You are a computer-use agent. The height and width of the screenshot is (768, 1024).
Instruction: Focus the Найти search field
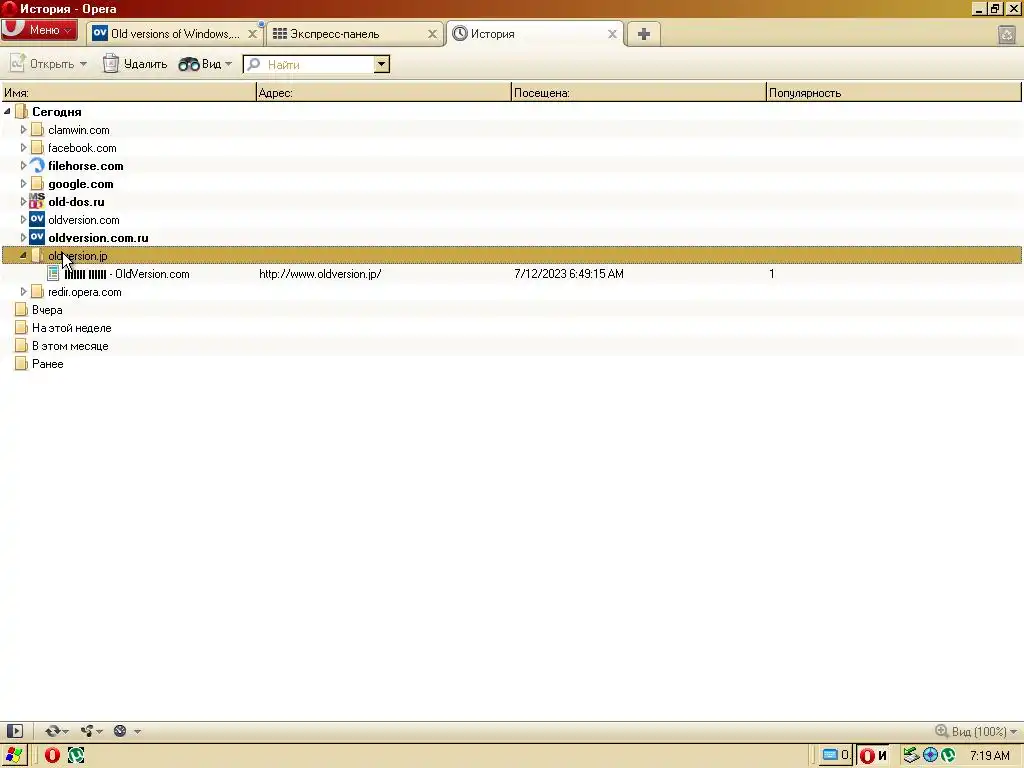308,64
